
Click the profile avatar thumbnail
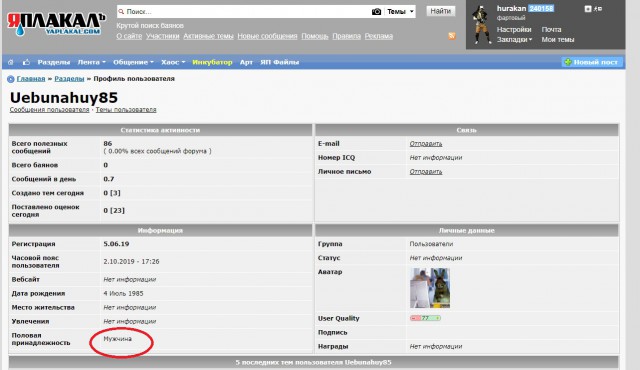coord(430,288)
